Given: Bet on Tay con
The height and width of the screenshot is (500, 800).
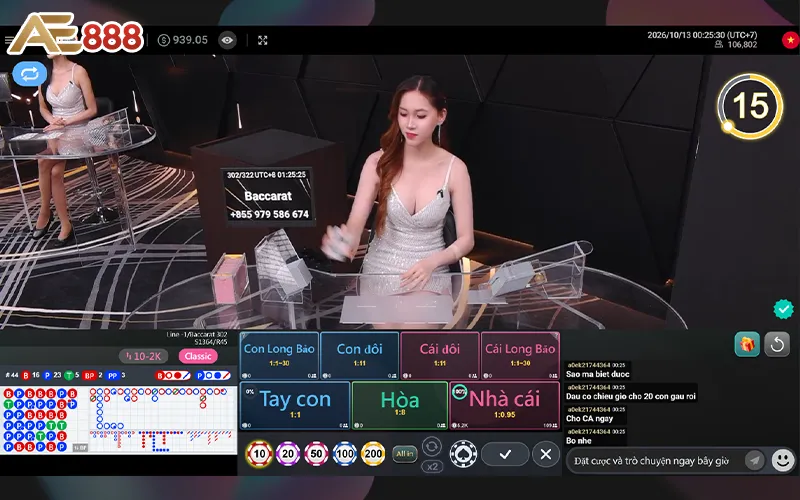Looking at the screenshot, I should [x=295, y=406].
